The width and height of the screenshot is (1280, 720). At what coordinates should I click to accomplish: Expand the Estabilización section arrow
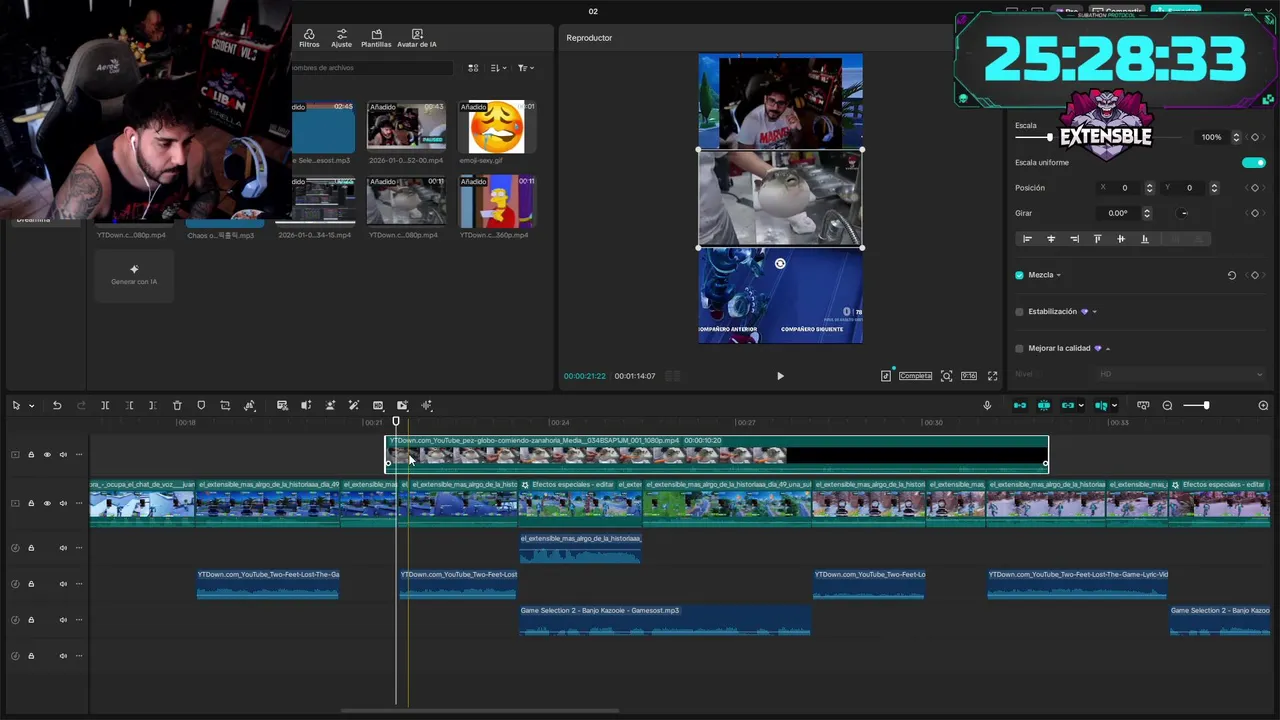point(1094,312)
